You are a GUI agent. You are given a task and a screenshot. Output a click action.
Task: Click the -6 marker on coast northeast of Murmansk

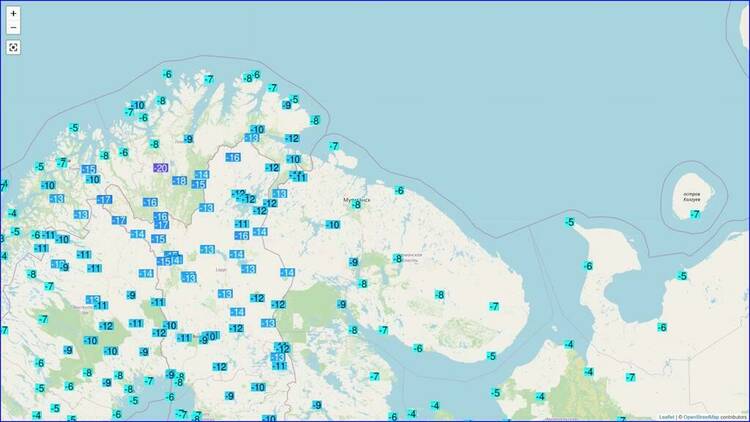click(x=399, y=190)
